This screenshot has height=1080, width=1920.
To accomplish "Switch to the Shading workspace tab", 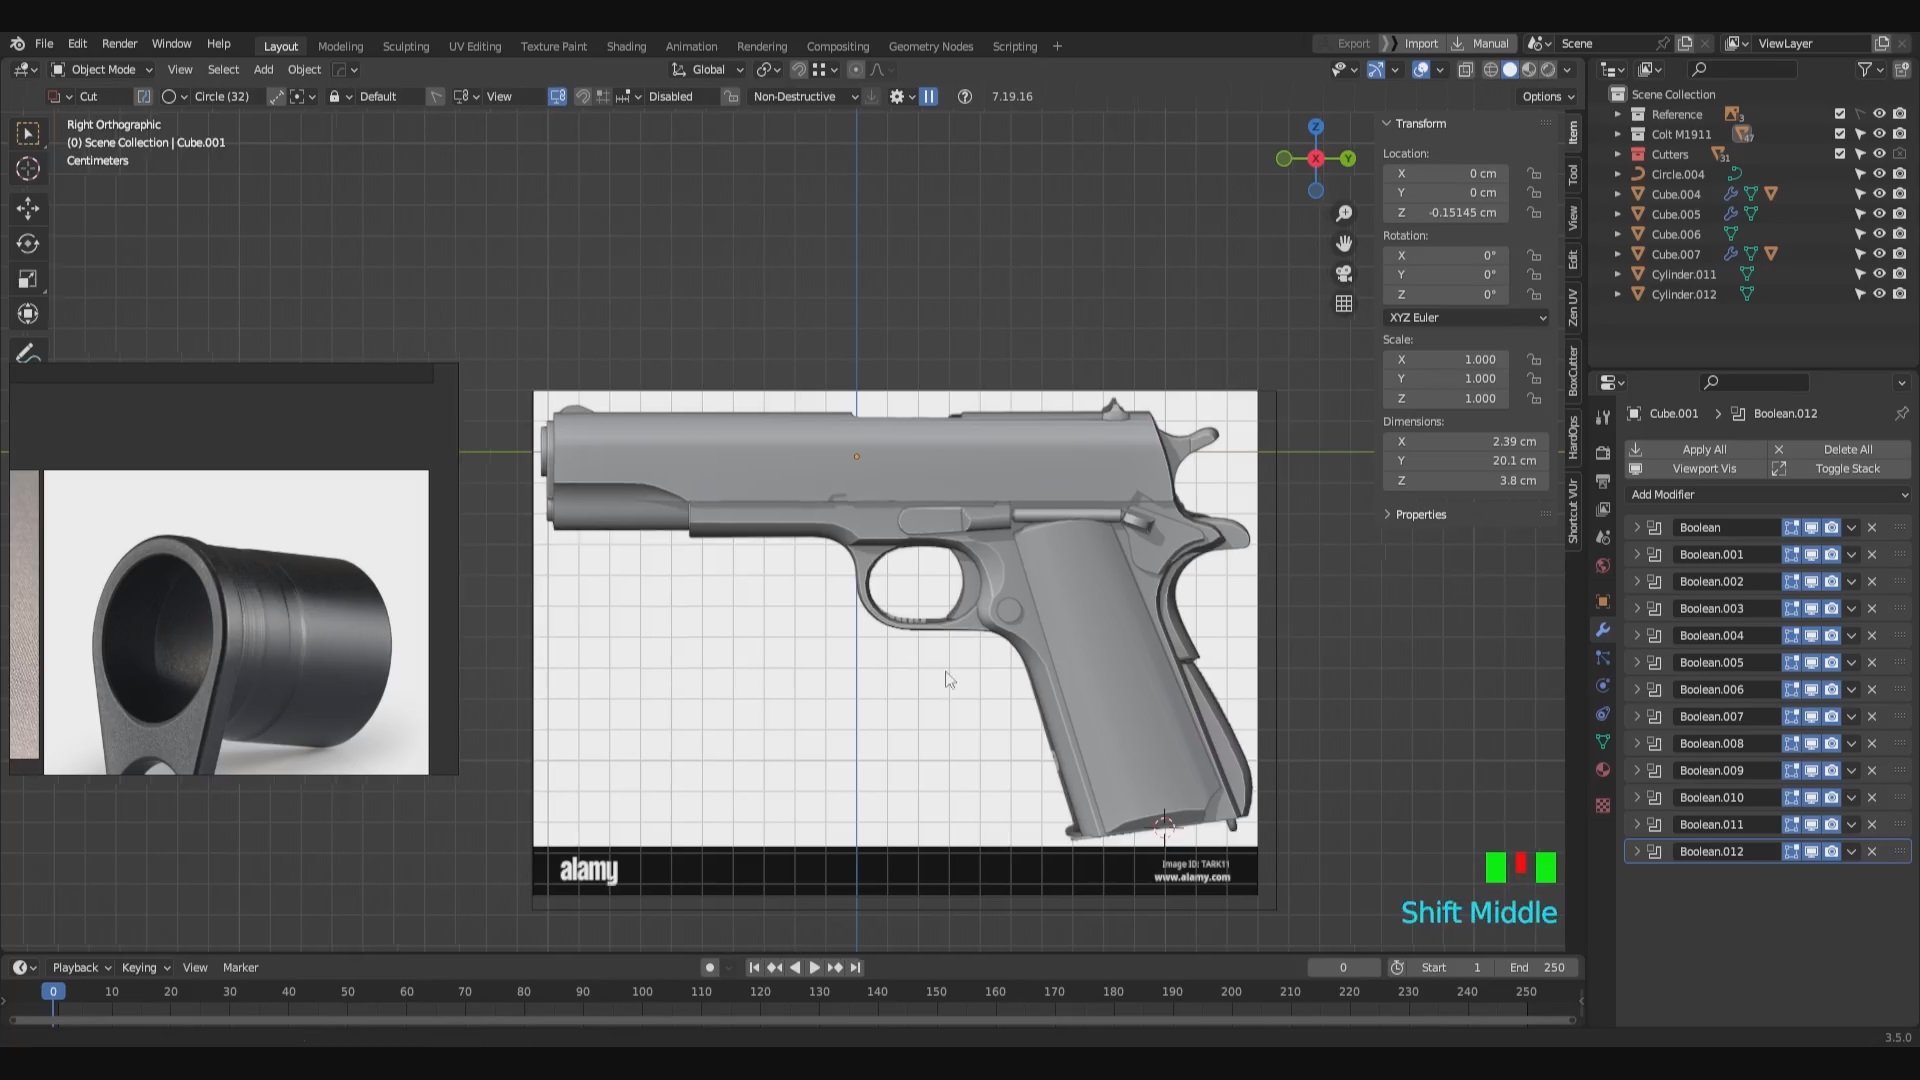I will (x=627, y=46).
